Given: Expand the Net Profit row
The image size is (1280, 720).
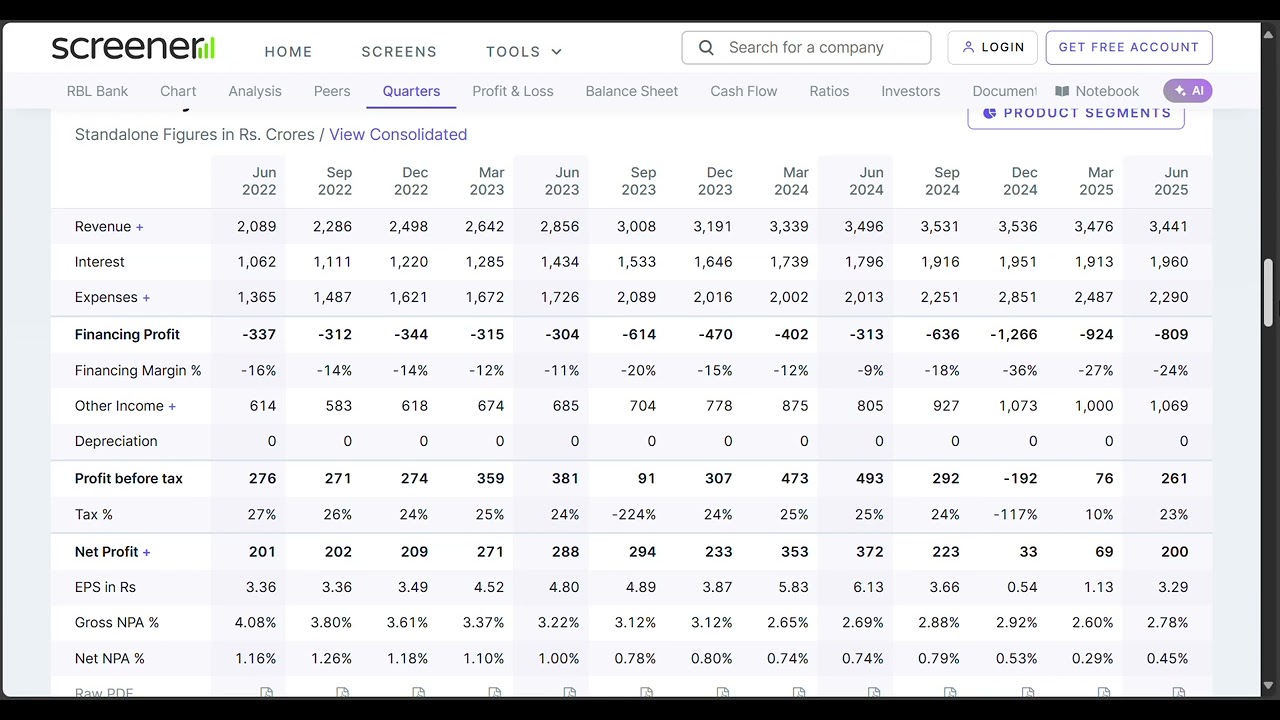Looking at the screenshot, I should 146,552.
